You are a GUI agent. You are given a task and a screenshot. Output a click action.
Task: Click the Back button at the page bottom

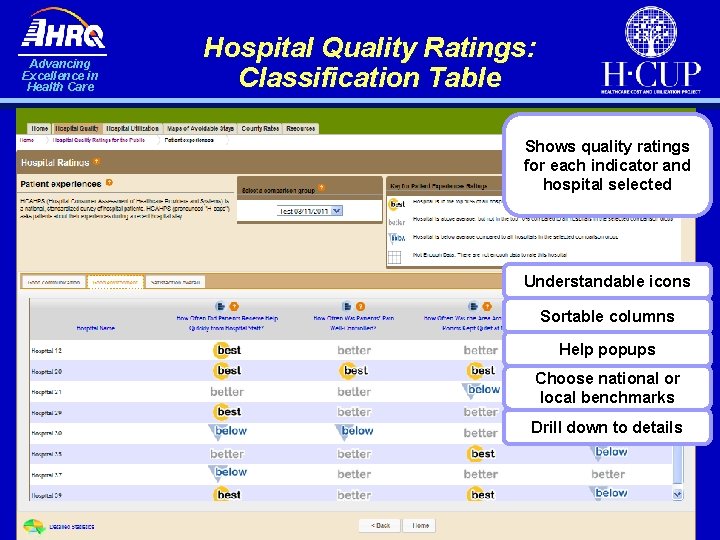380,525
